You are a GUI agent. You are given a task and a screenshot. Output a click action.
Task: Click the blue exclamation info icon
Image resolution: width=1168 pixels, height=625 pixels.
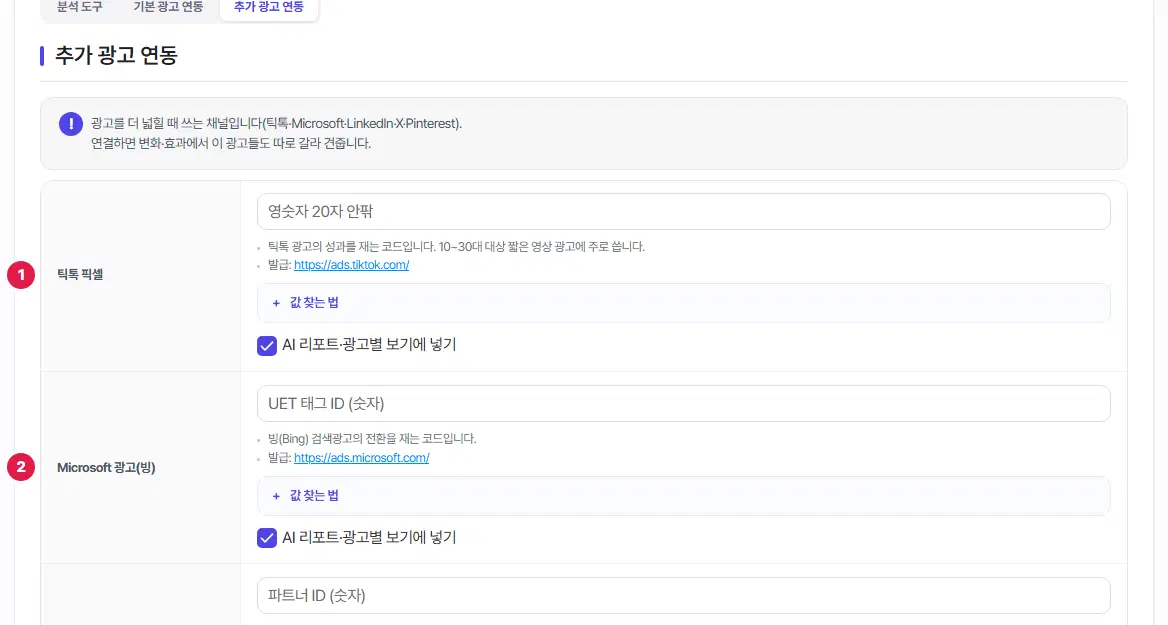coord(71,124)
